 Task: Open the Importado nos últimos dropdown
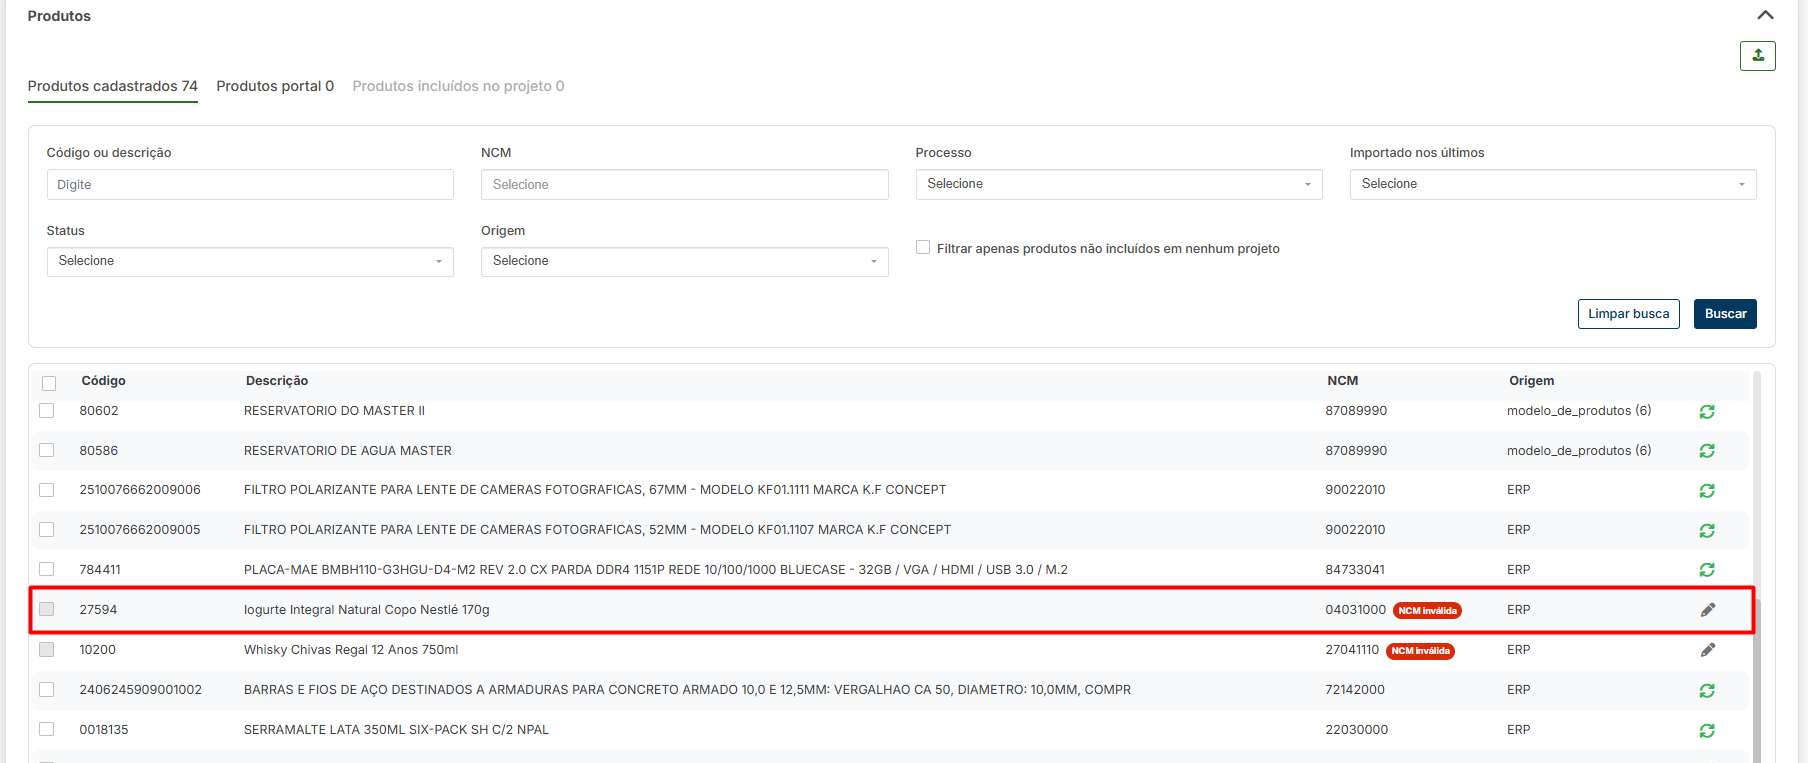[1552, 184]
